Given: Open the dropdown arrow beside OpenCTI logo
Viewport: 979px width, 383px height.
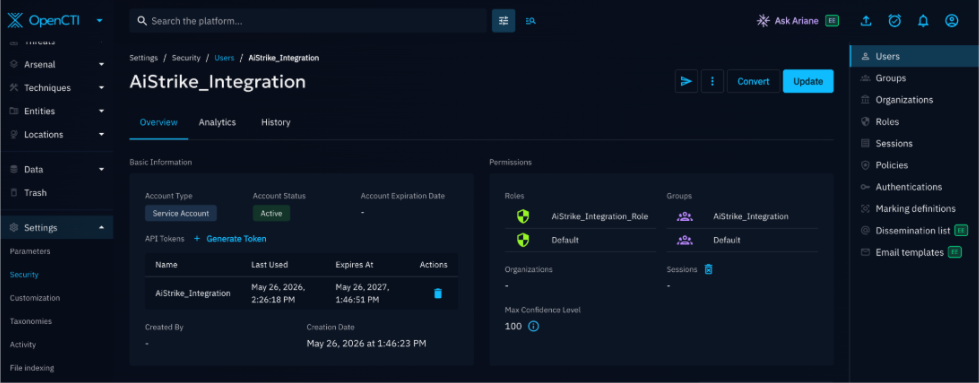Looking at the screenshot, I should click(100, 21).
